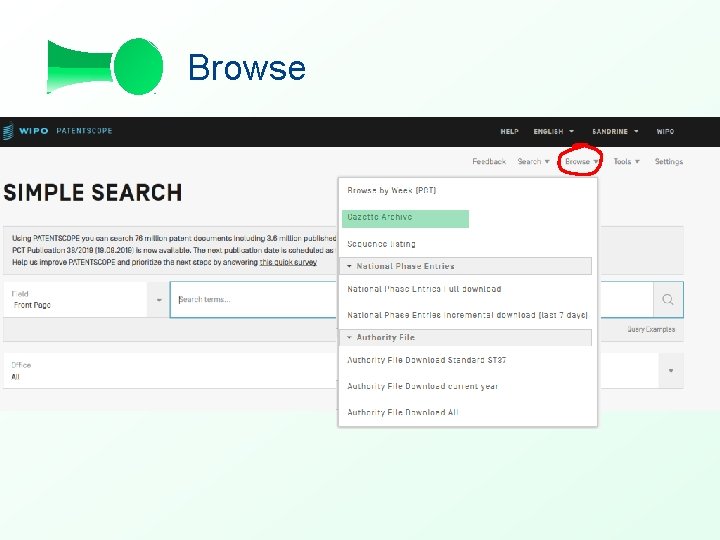Select Authority File Download All
Viewport: 720px width, 540px height.
click(403, 412)
